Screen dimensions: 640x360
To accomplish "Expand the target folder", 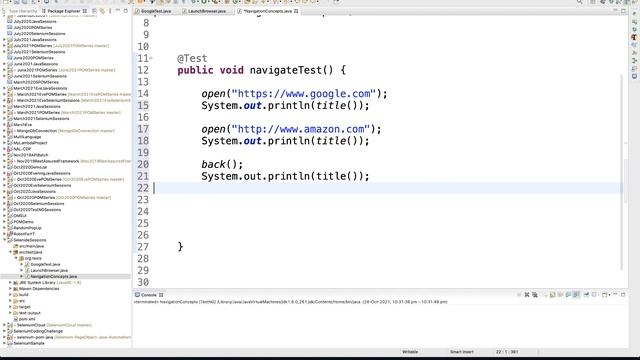I will pos(11,307).
